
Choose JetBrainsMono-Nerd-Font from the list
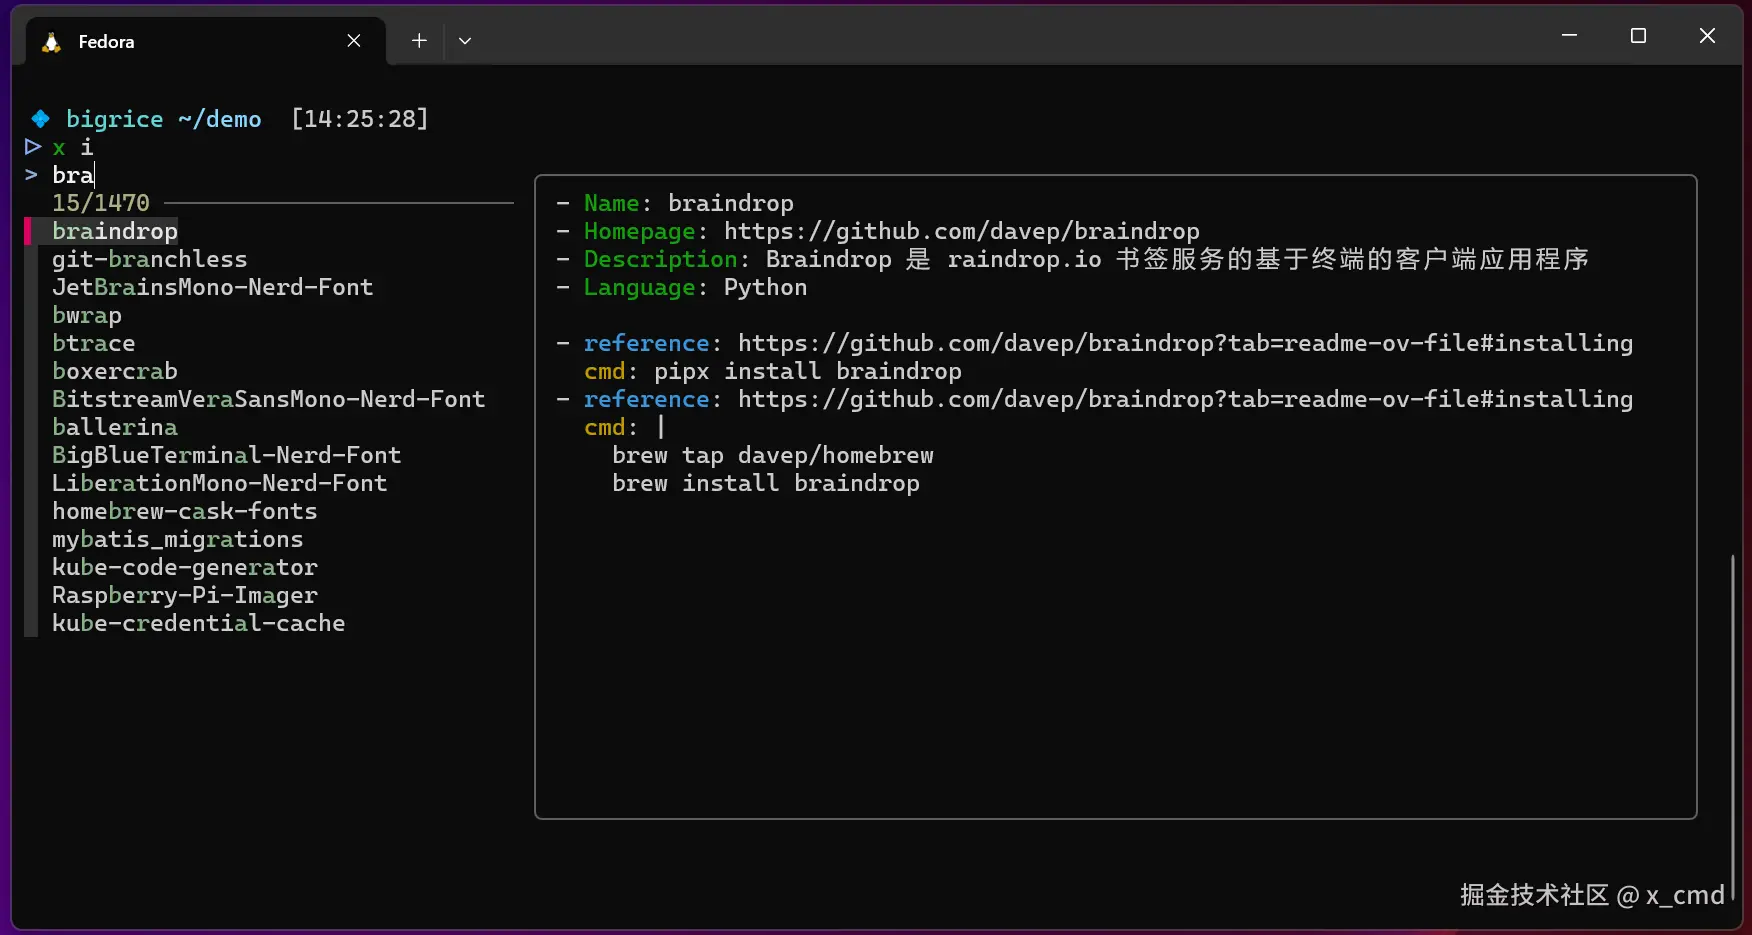213,287
